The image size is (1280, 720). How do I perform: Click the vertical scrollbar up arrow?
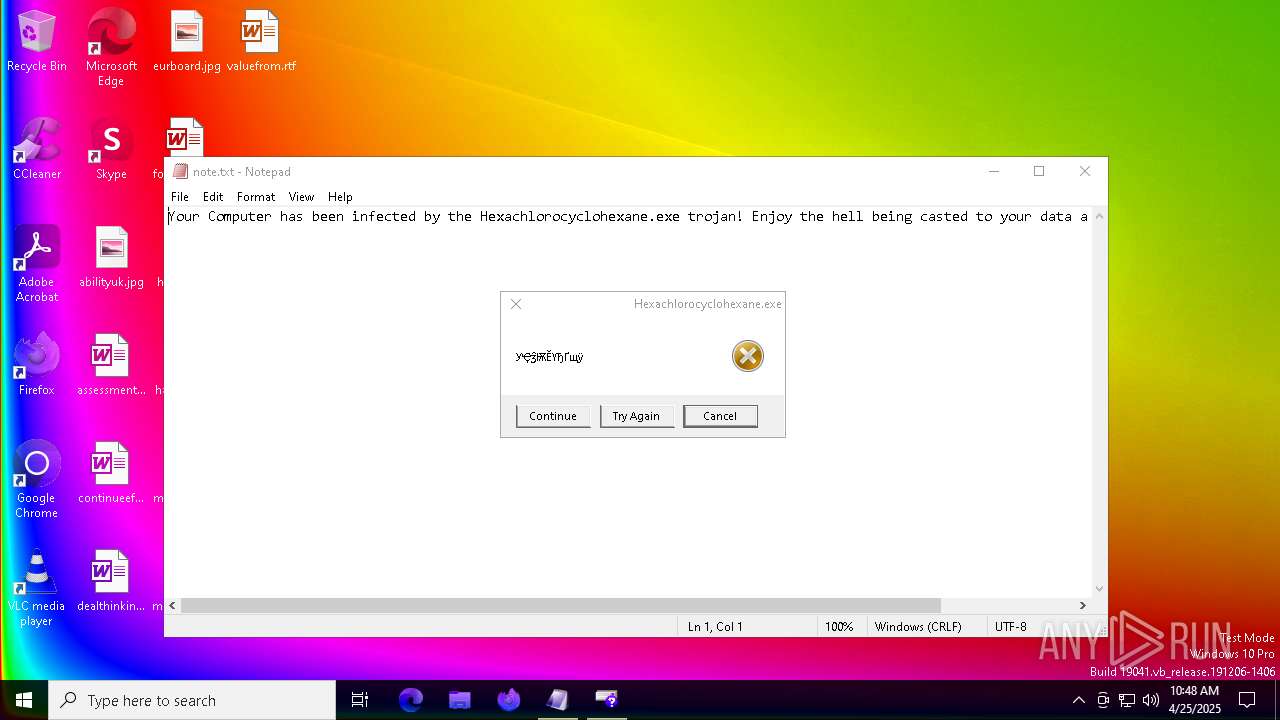pos(1100,216)
